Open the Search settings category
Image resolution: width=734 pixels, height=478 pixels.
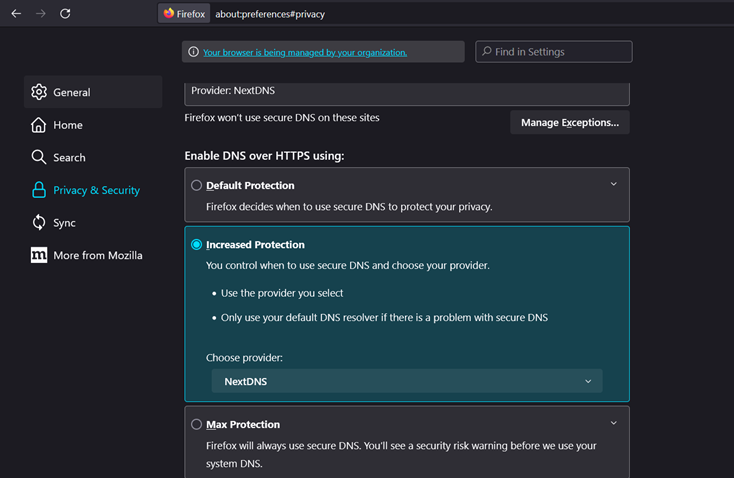(69, 157)
